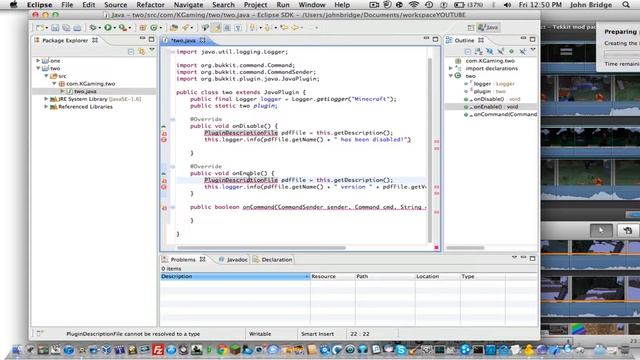Open FileZilla from the dock
640x360 pixels.
(x=158, y=350)
